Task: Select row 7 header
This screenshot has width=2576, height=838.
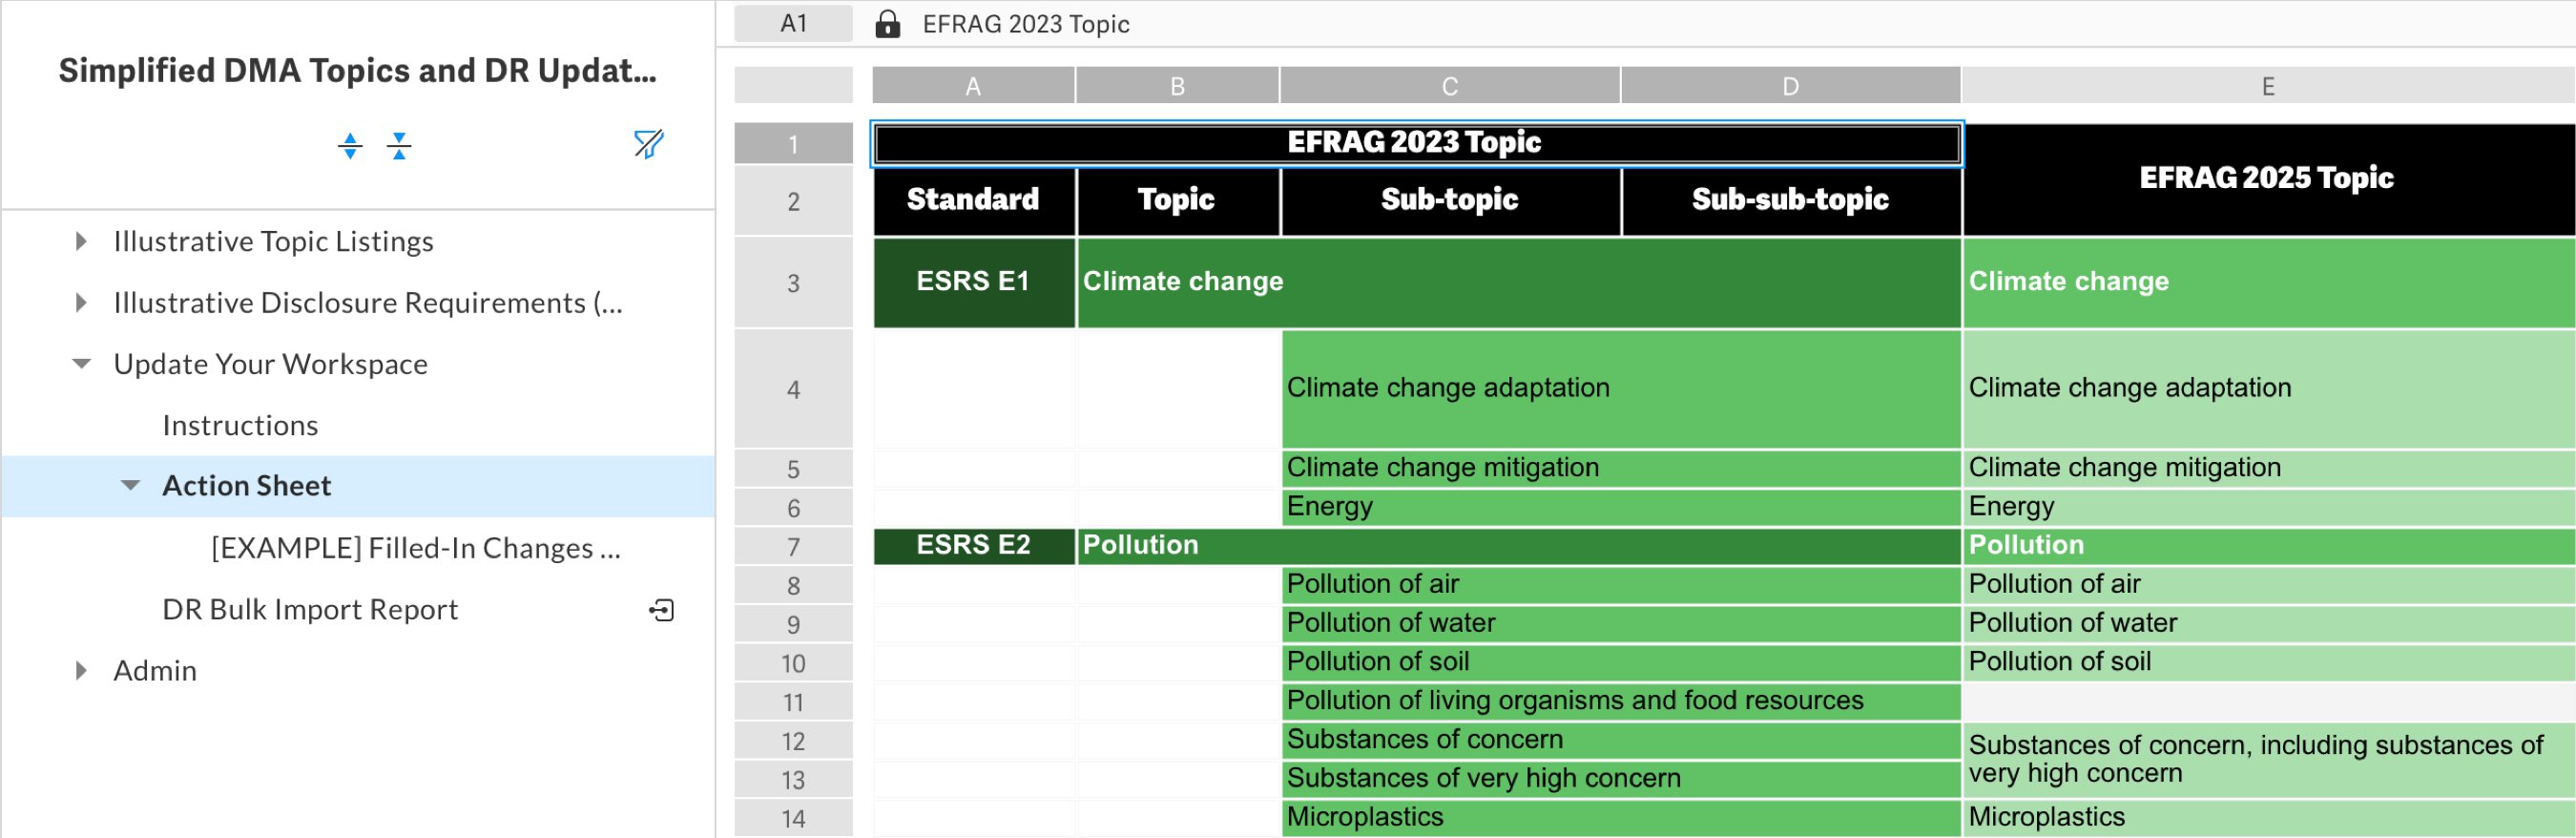Action: click(x=793, y=547)
